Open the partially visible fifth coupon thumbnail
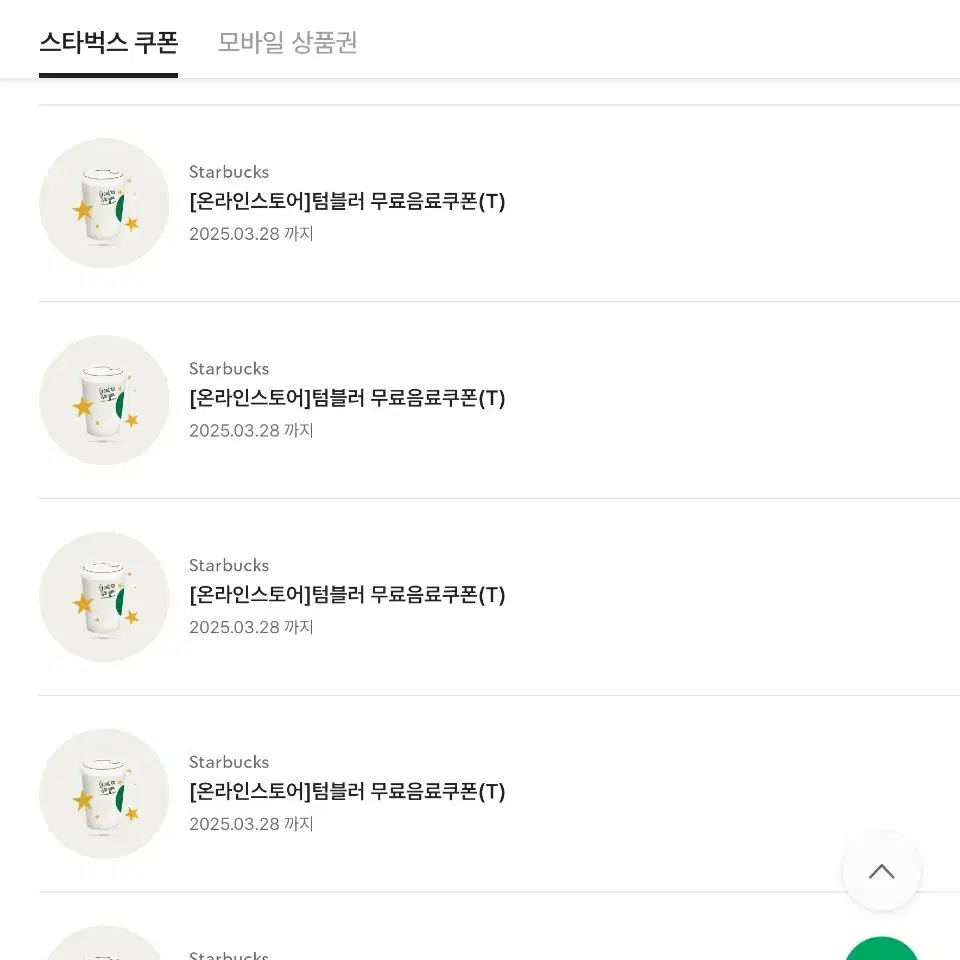The height and width of the screenshot is (960, 960). tap(104, 943)
